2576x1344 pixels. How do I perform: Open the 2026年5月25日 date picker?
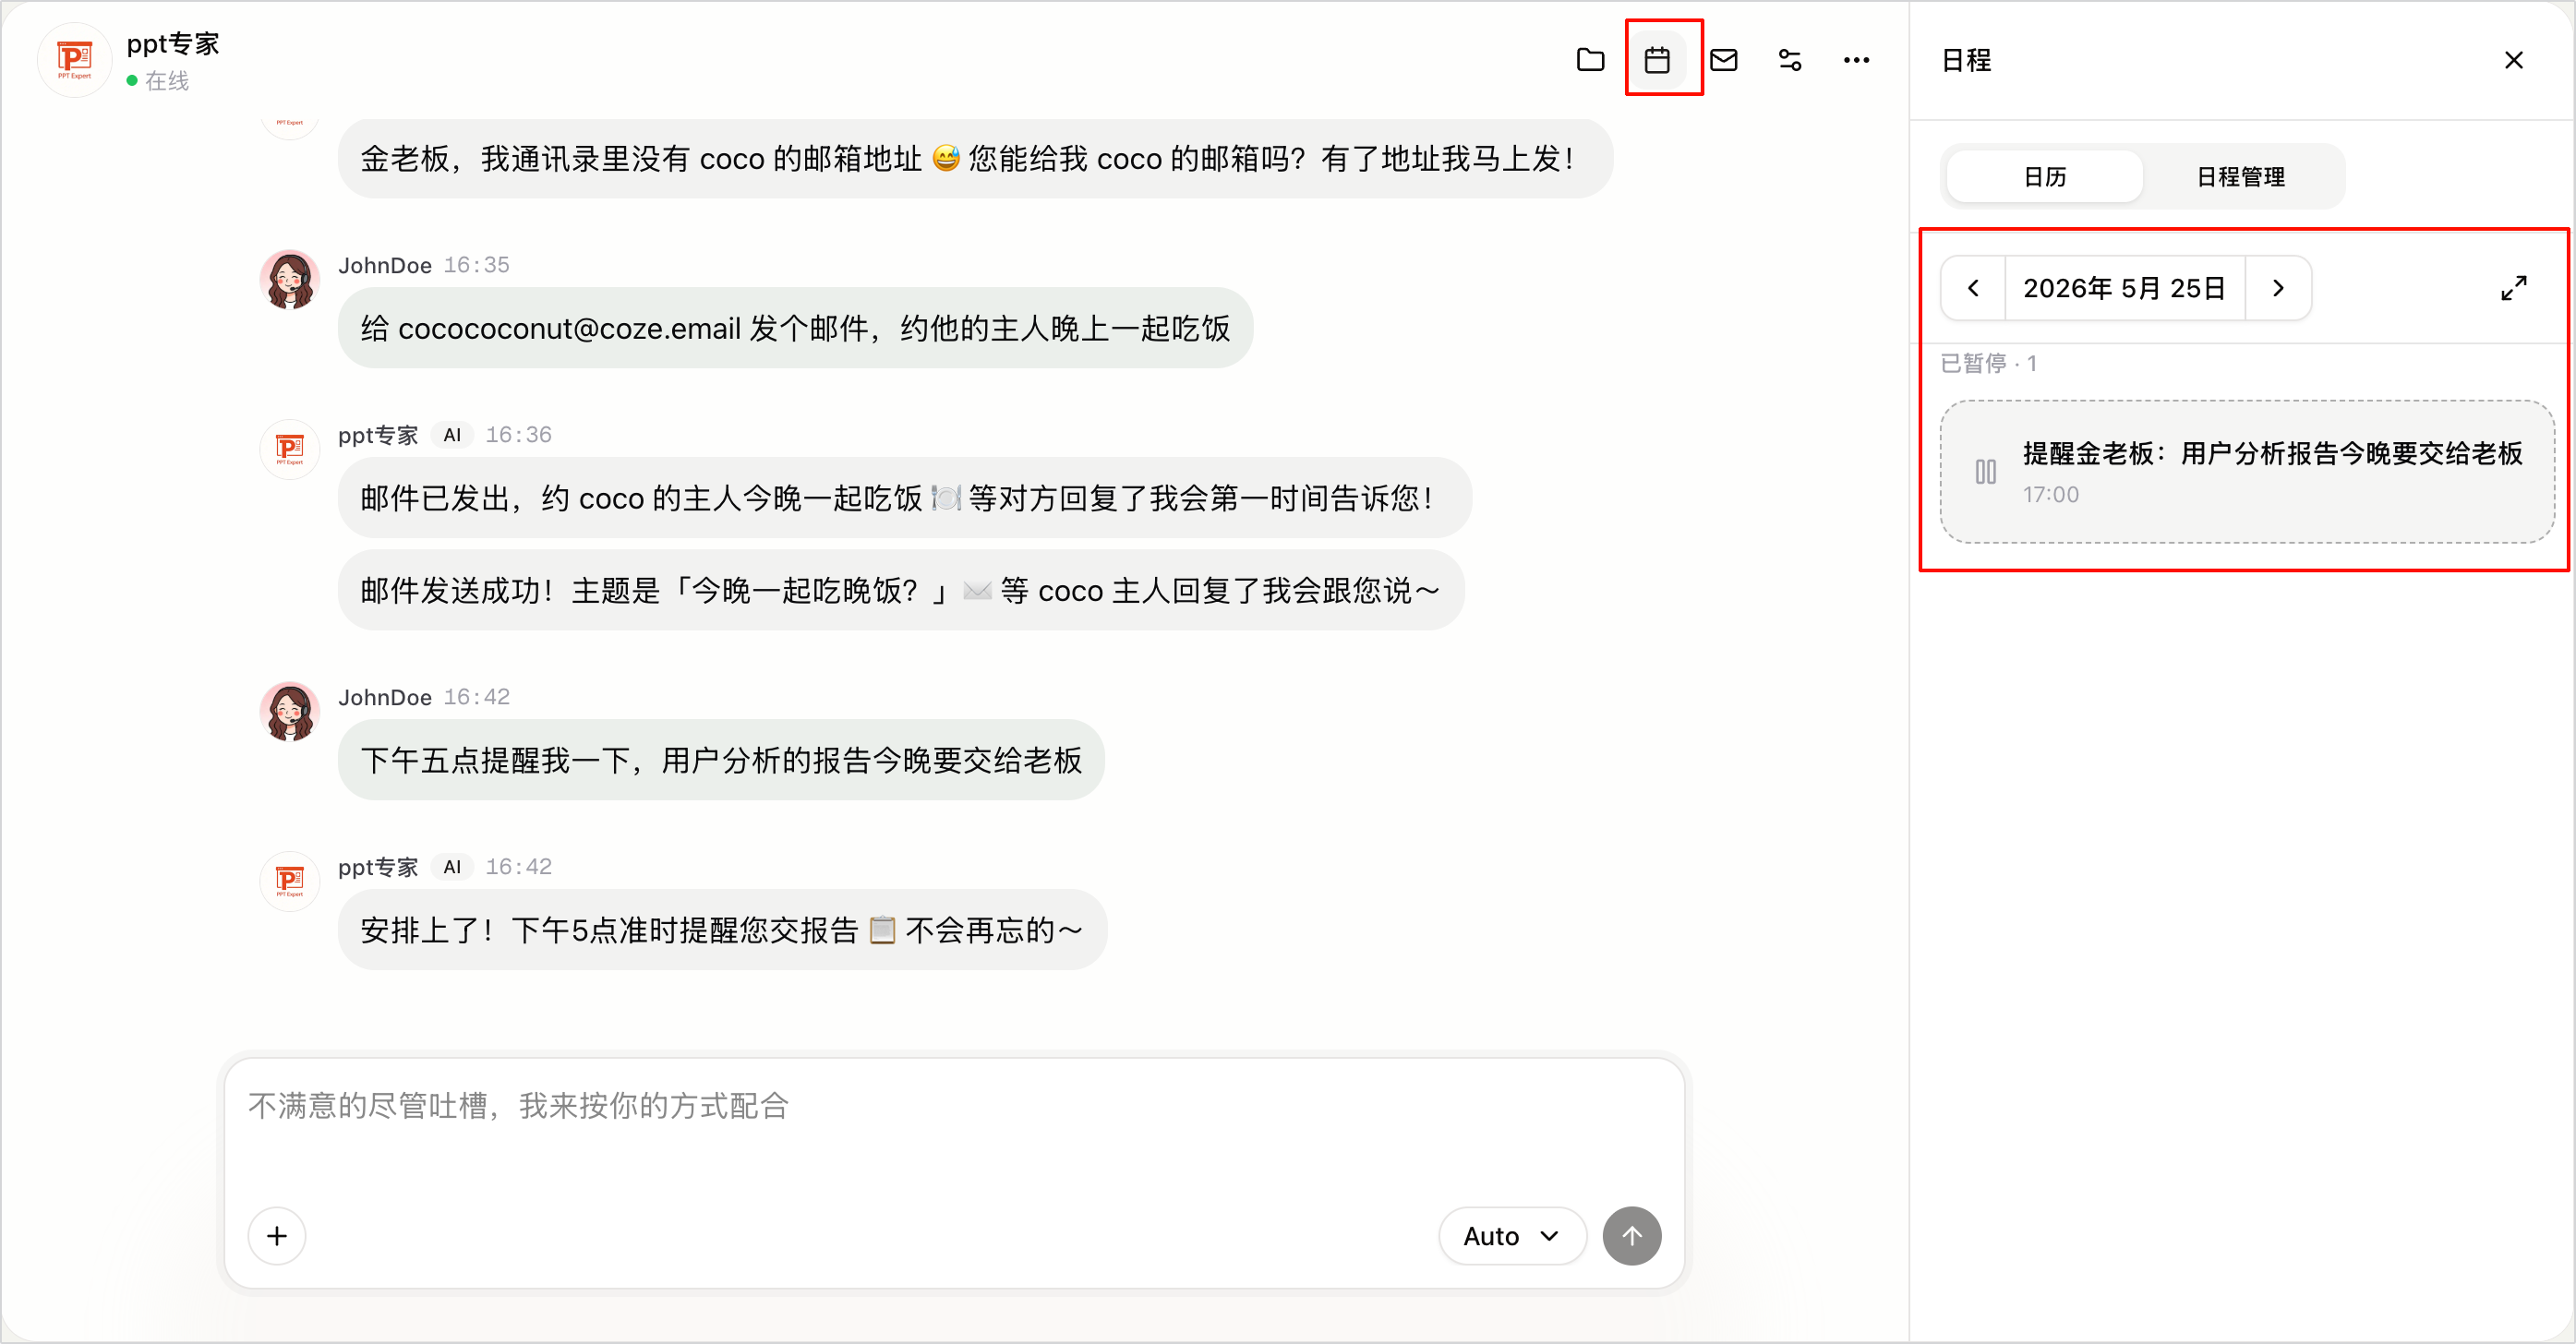tap(2125, 288)
